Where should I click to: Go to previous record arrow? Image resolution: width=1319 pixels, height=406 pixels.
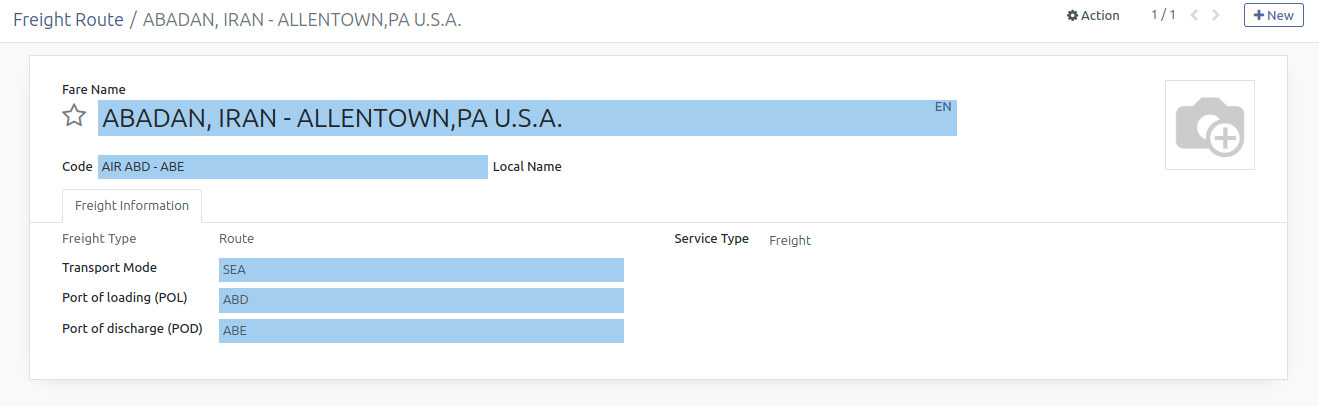[x=1195, y=16]
